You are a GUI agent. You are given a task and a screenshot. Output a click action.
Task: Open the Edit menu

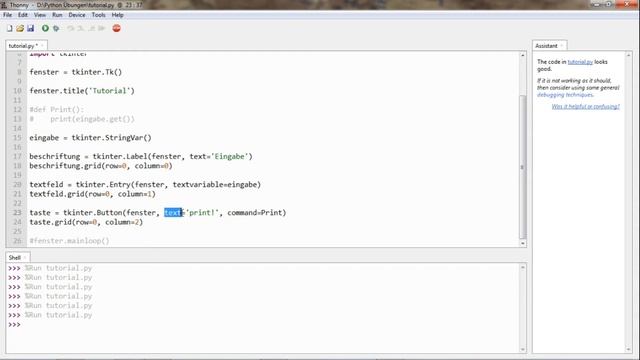tap(22, 15)
